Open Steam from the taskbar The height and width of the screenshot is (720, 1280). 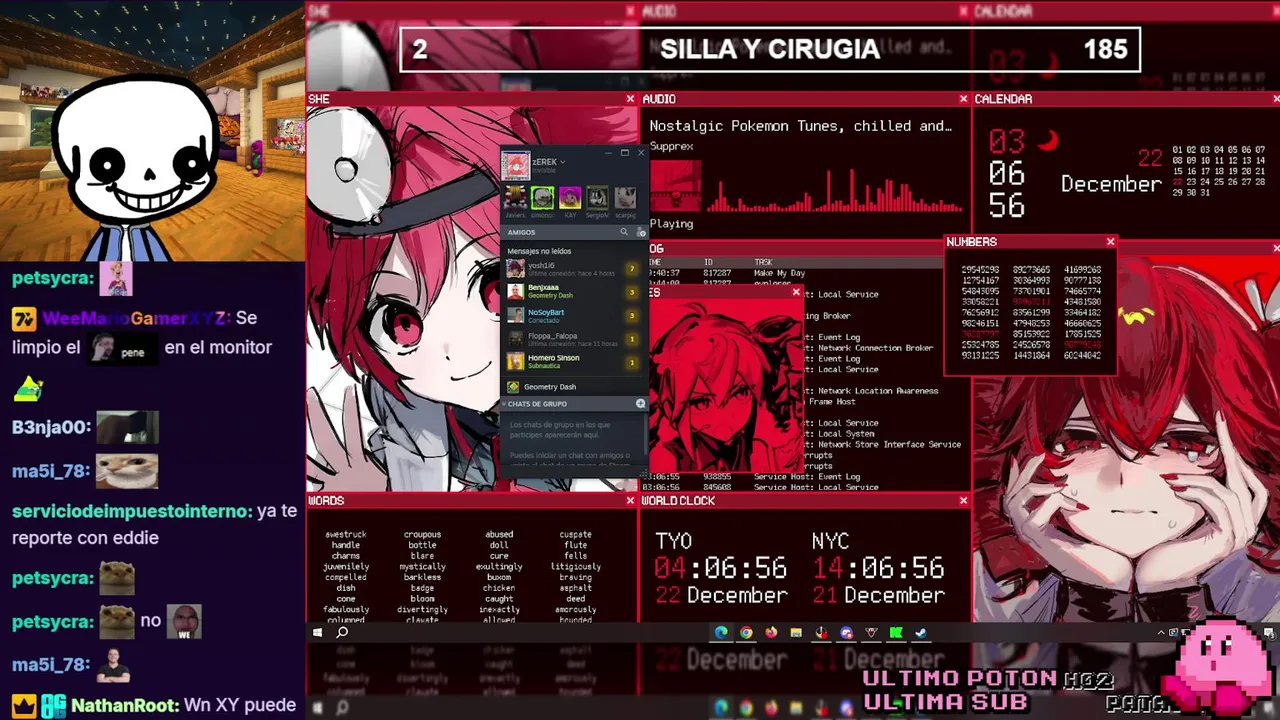click(921, 632)
